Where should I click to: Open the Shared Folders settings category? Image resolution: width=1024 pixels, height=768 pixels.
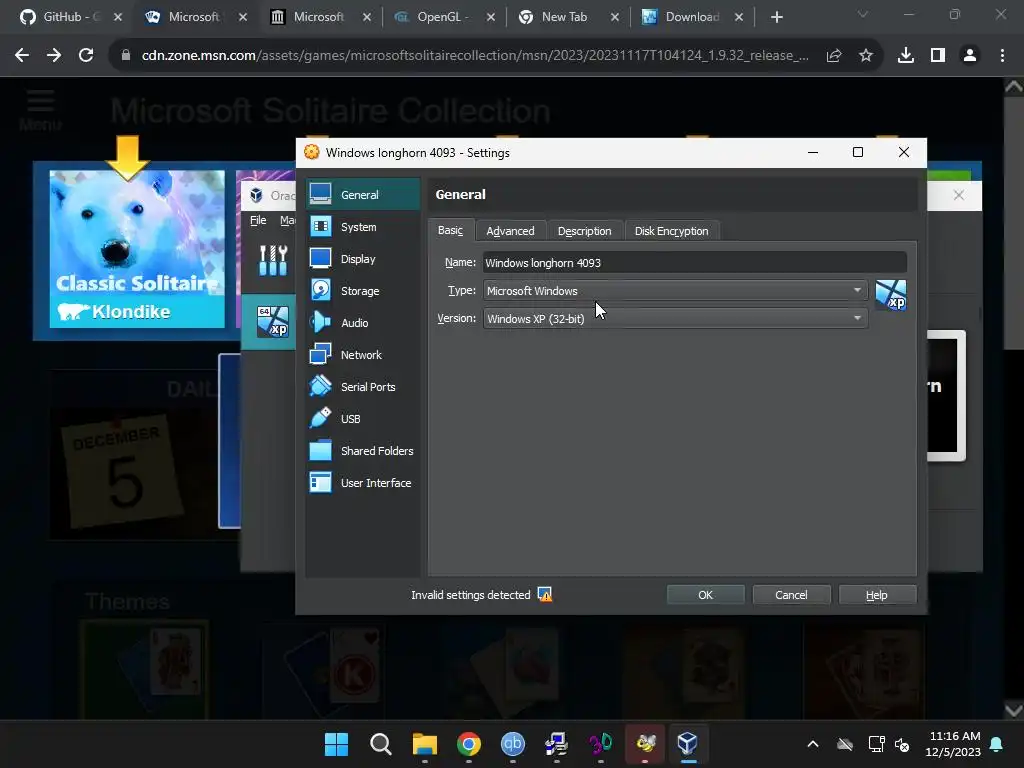point(362,451)
